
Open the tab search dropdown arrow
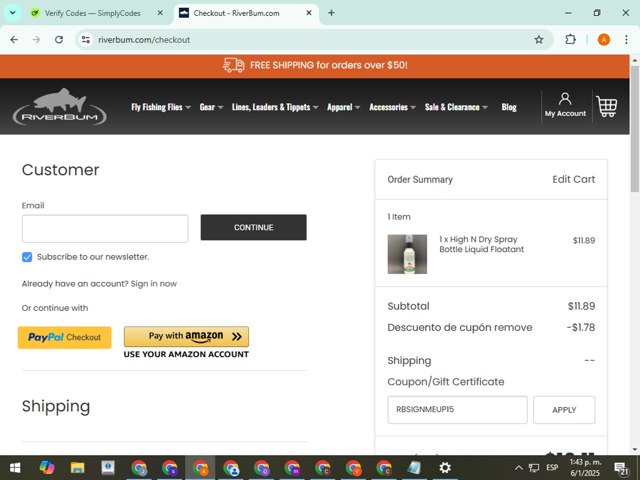pyautogui.click(x=13, y=13)
